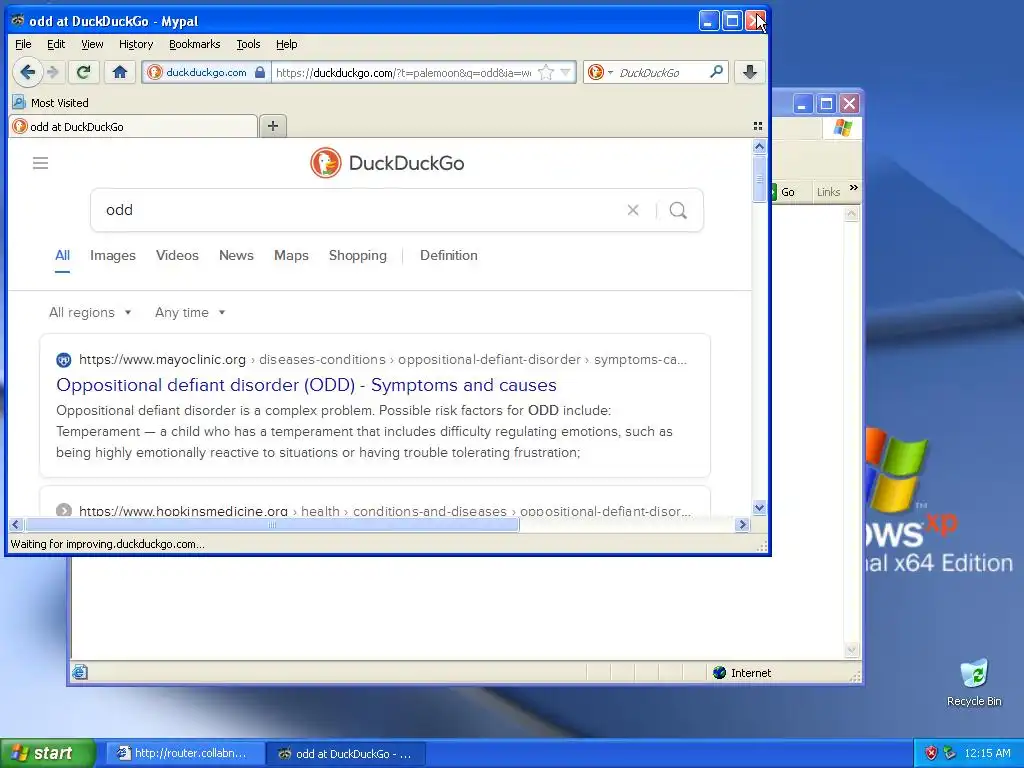This screenshot has width=1024, height=768.
Task: Click the network connection tray icon
Action: 950,753
